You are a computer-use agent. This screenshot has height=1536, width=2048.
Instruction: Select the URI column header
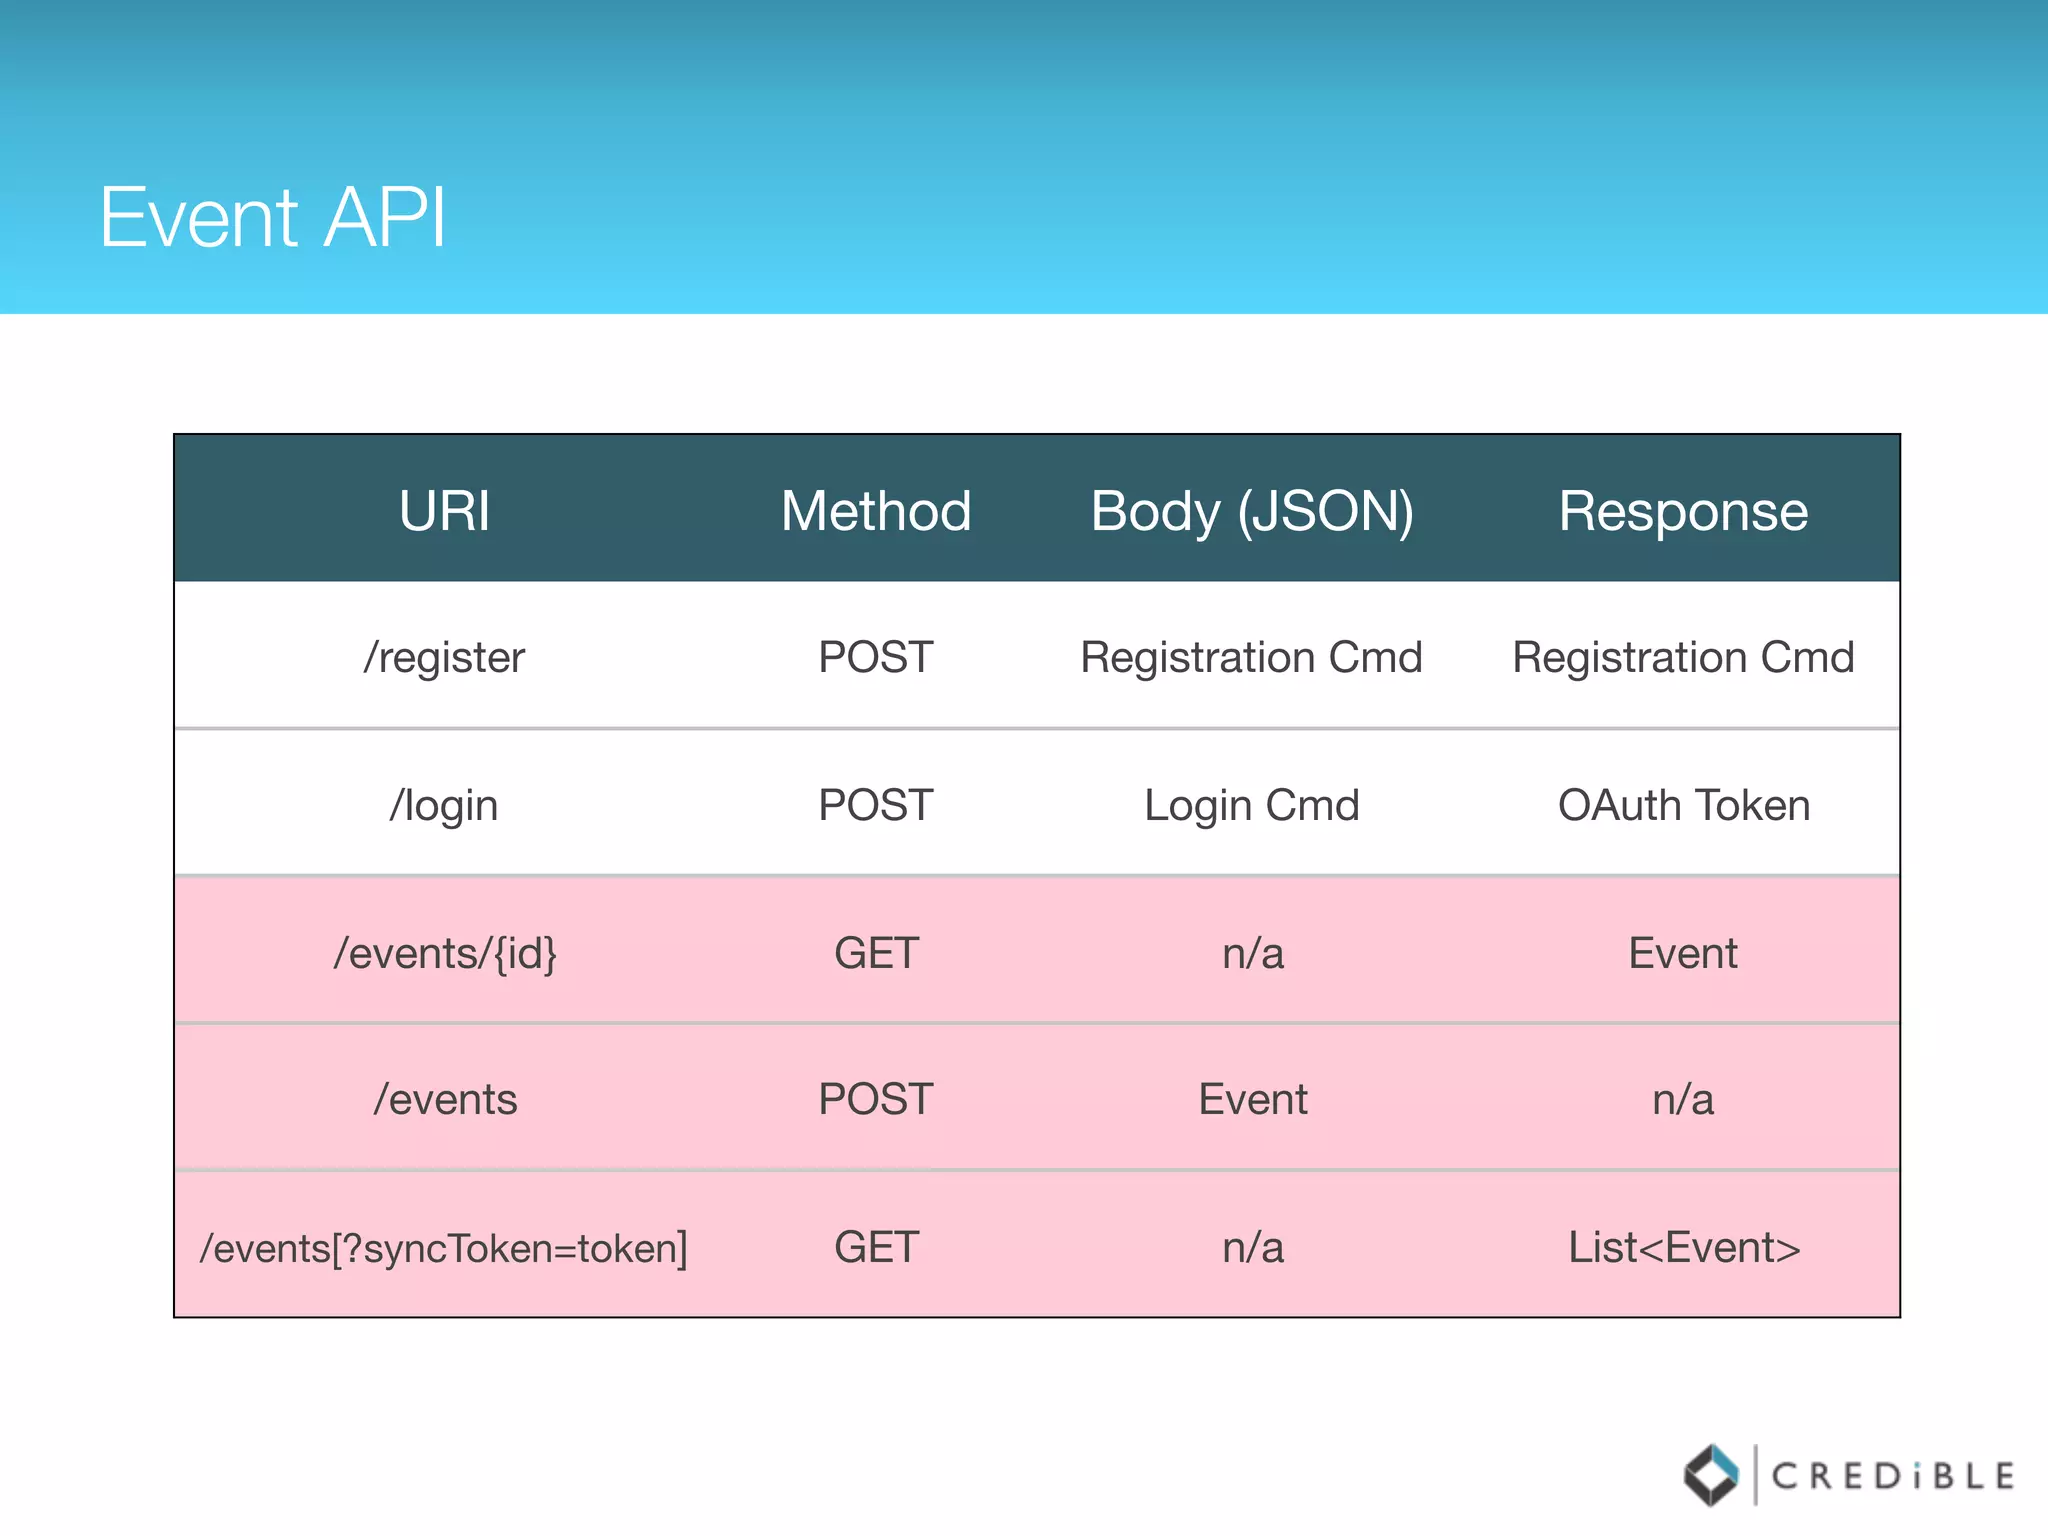[x=444, y=510]
